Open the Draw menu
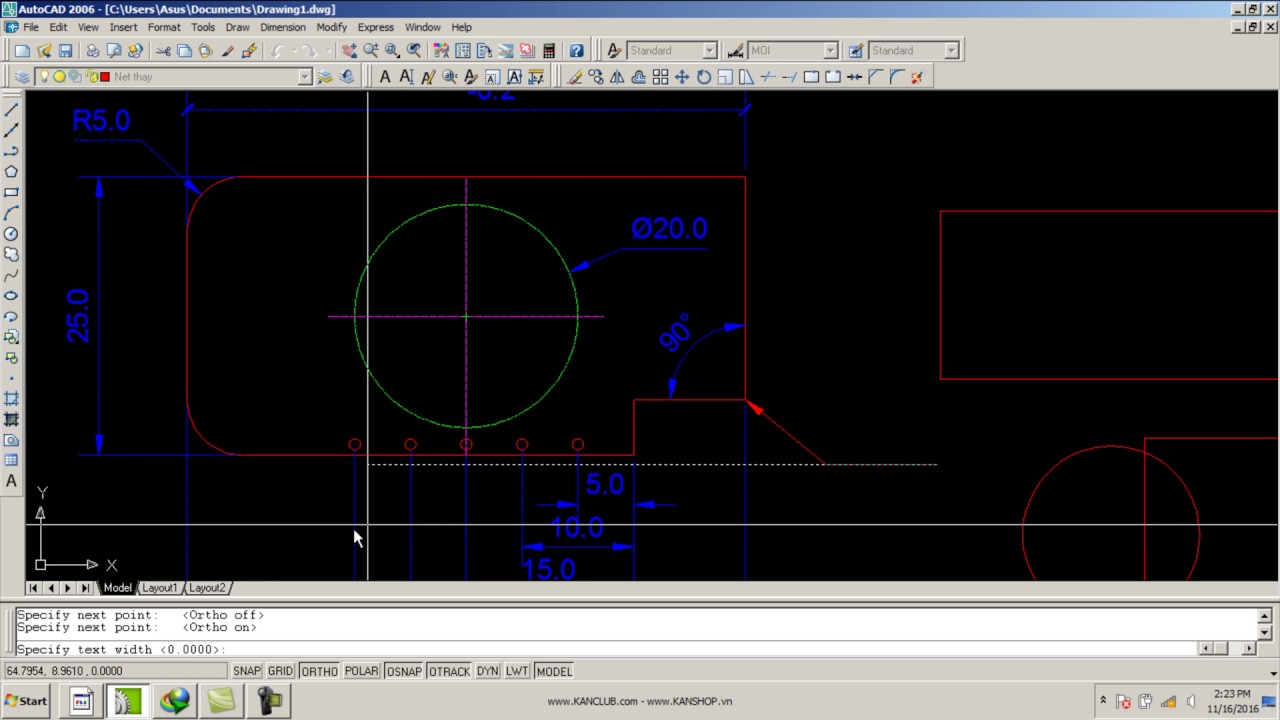 (x=237, y=27)
